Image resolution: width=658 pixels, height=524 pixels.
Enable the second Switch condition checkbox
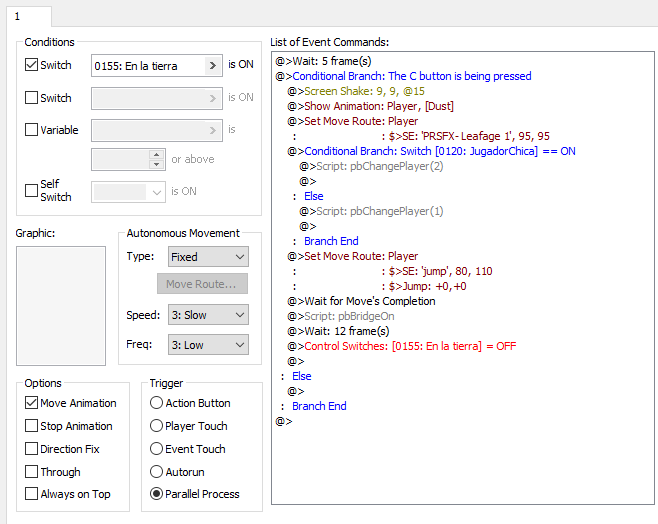(x=31, y=98)
